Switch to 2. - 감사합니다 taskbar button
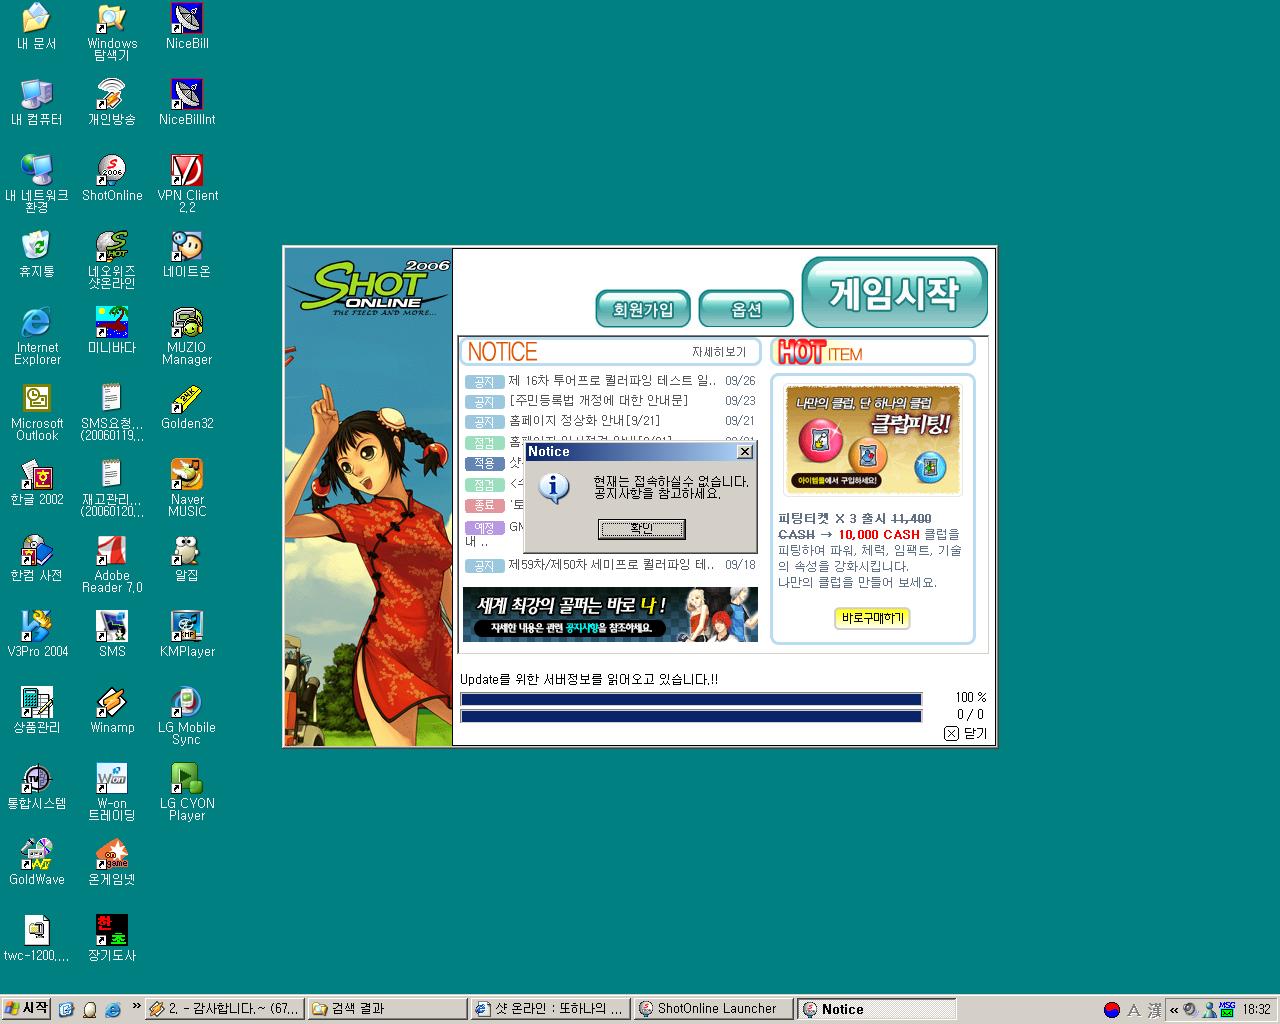The image size is (1280, 1024). [x=223, y=1009]
